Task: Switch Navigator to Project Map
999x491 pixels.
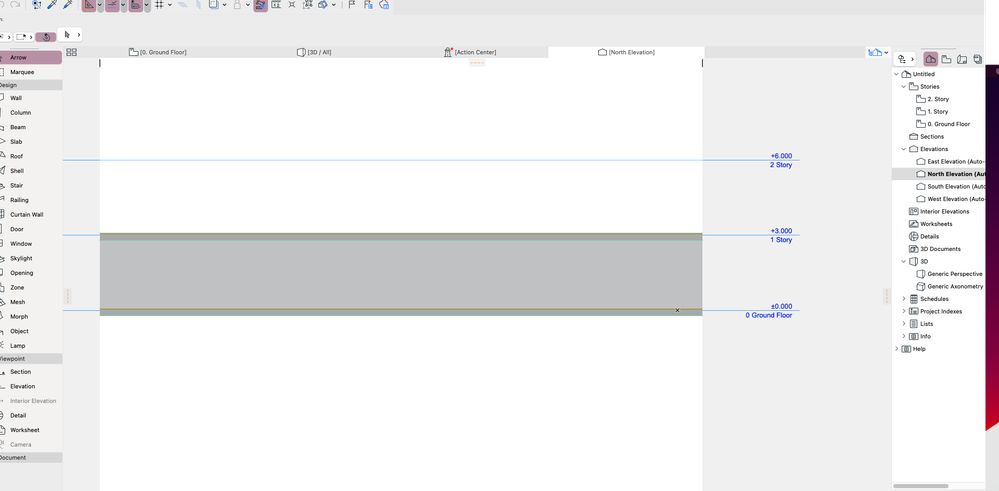Action: tap(931, 59)
